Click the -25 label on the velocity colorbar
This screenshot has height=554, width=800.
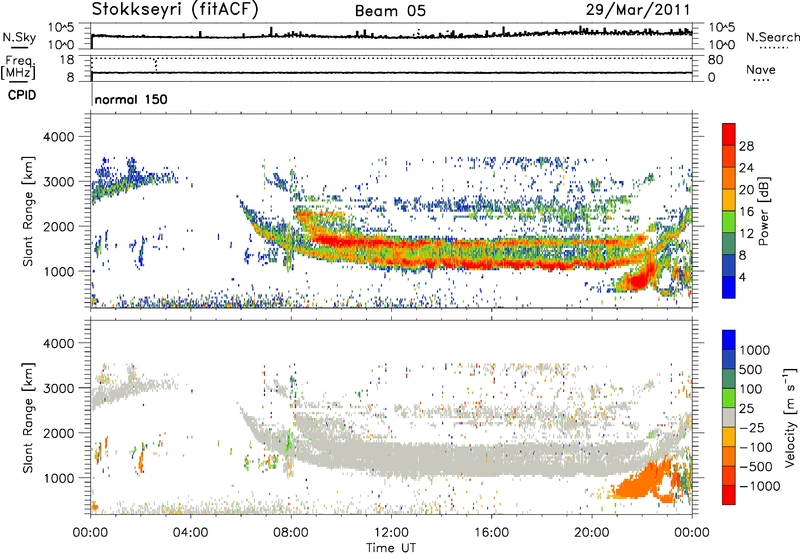coord(751,427)
